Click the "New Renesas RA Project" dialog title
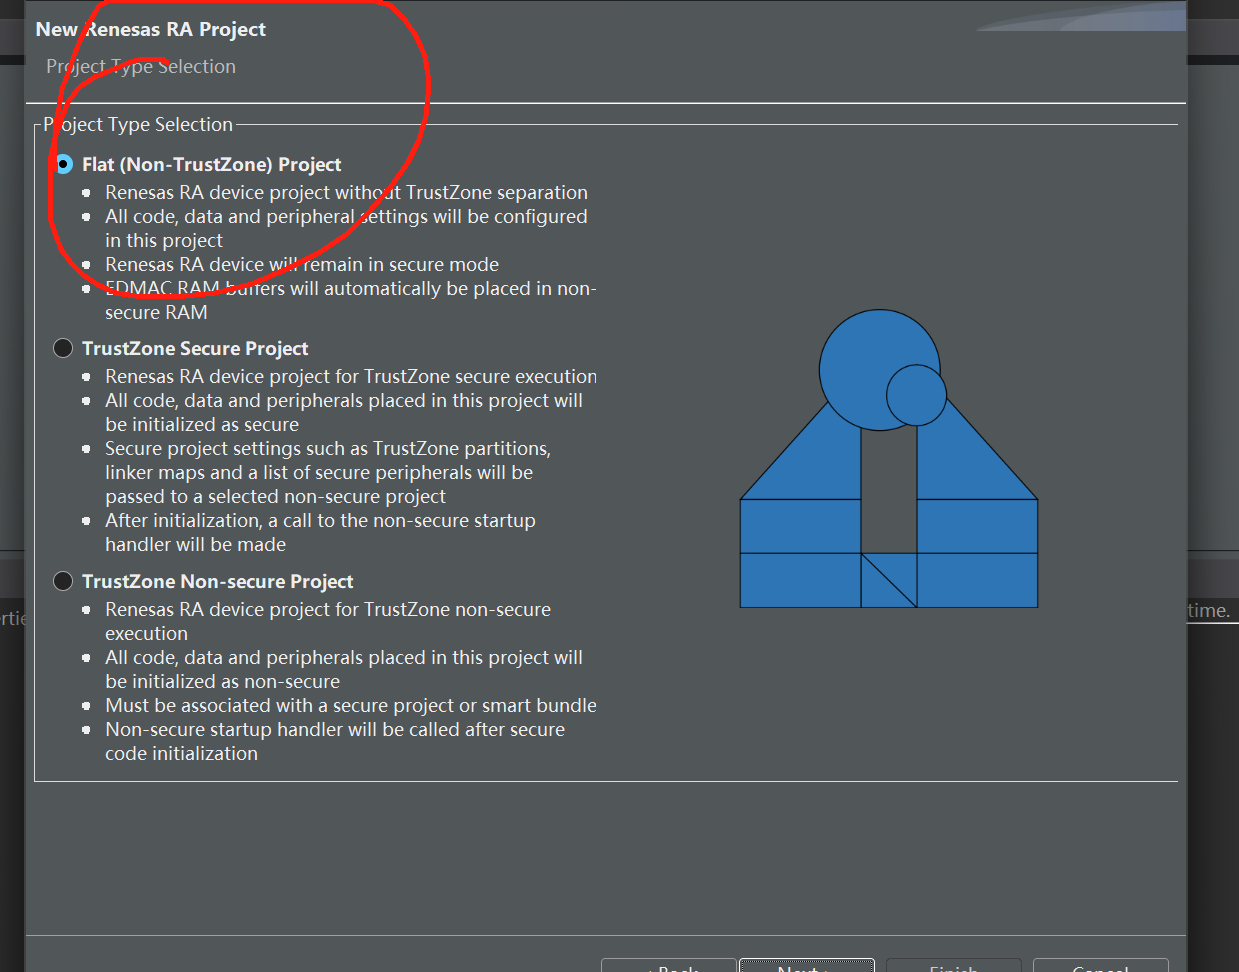 [151, 29]
